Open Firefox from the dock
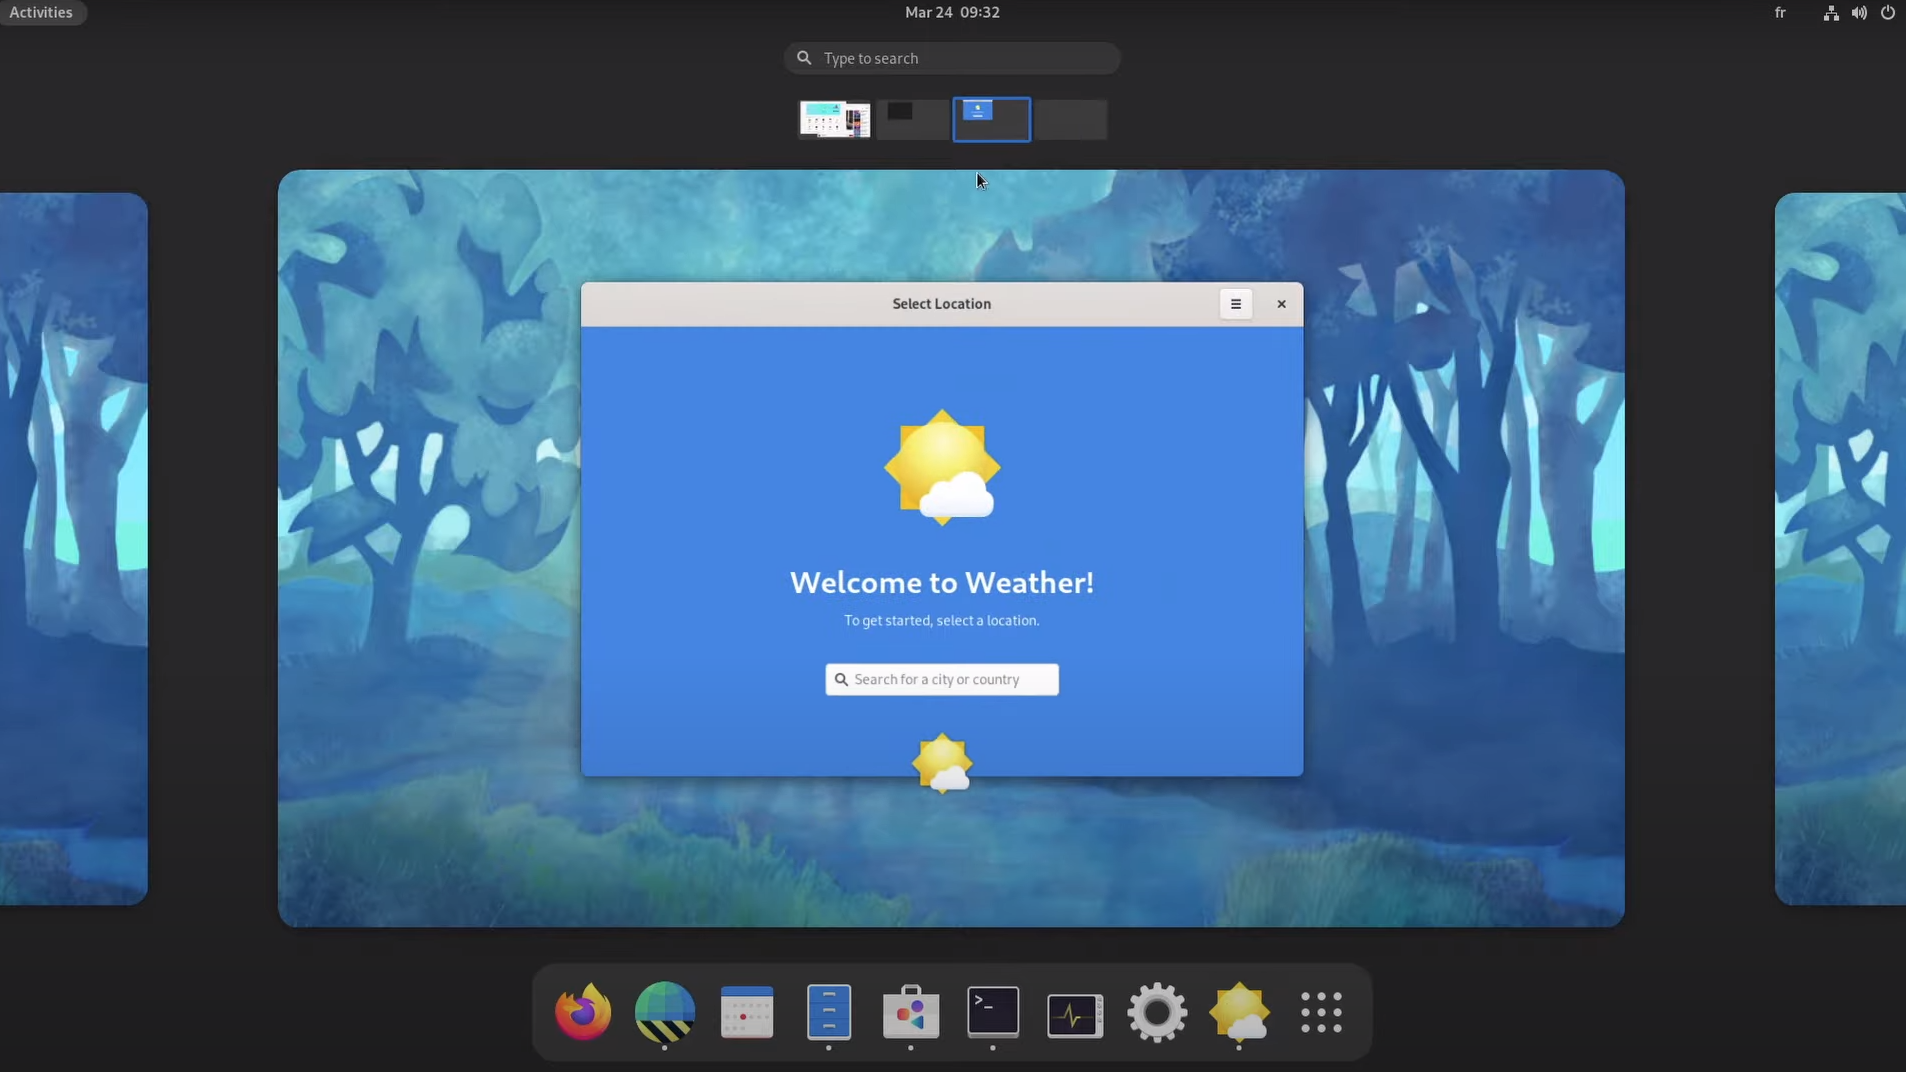 pos(582,1012)
